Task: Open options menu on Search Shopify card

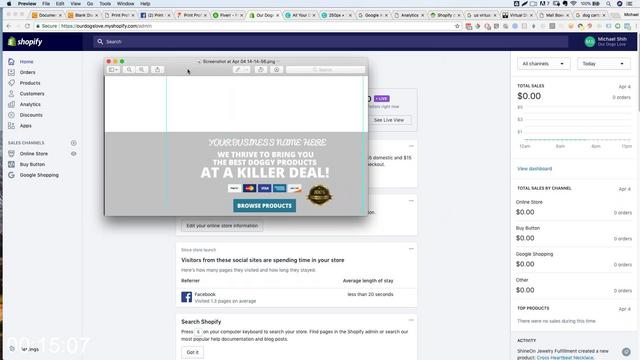Action: pyautogui.click(x=411, y=320)
